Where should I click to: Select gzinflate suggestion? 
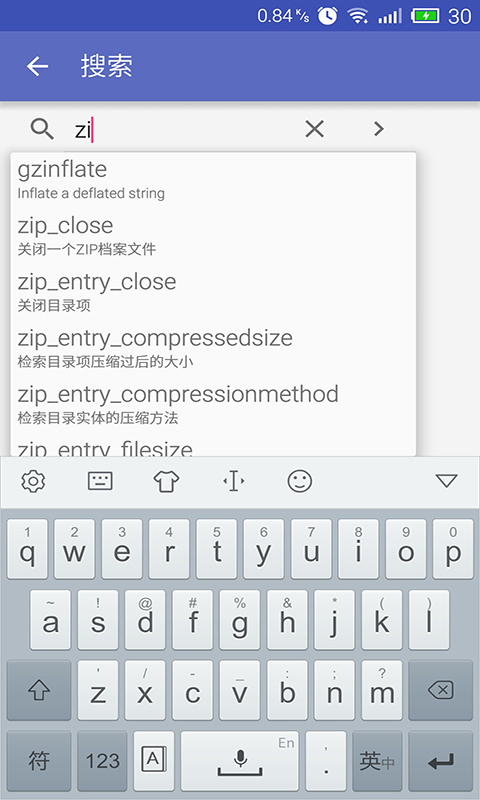pyautogui.click(x=213, y=180)
